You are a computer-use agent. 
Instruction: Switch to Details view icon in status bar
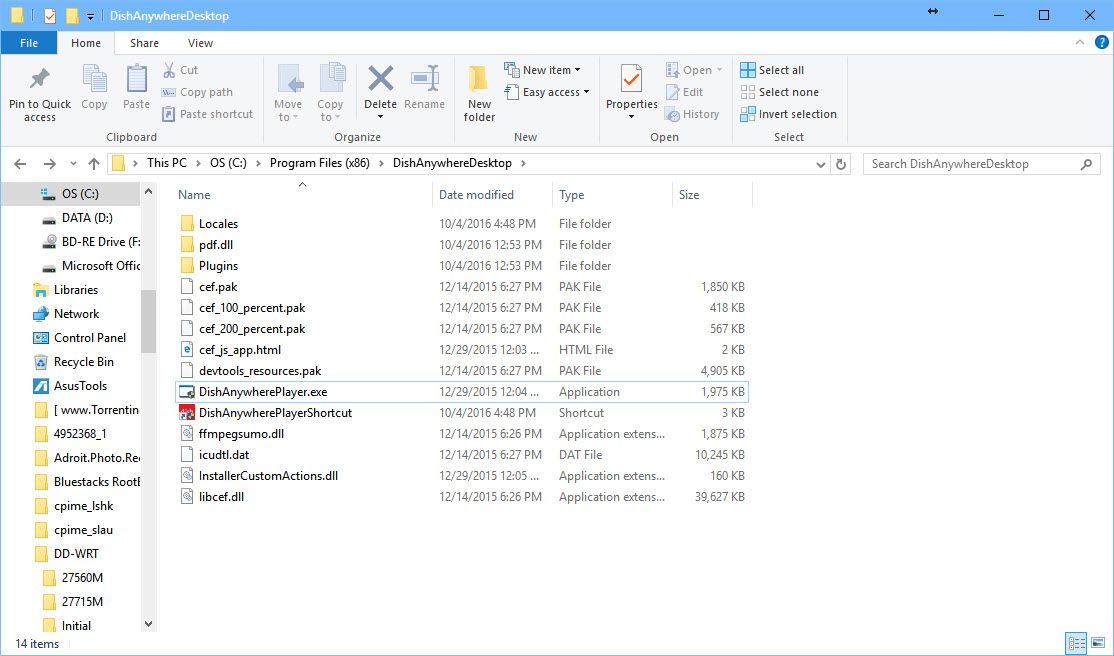1076,644
